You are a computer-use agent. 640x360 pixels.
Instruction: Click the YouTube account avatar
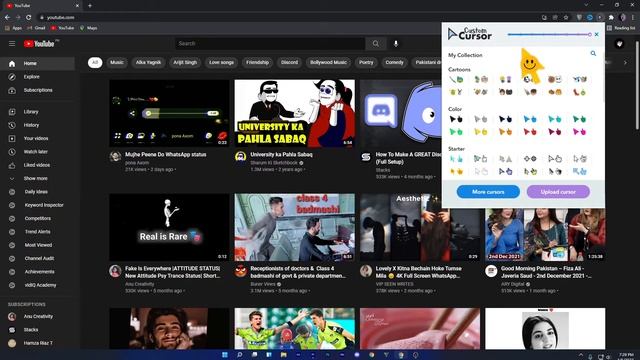click(x=620, y=44)
